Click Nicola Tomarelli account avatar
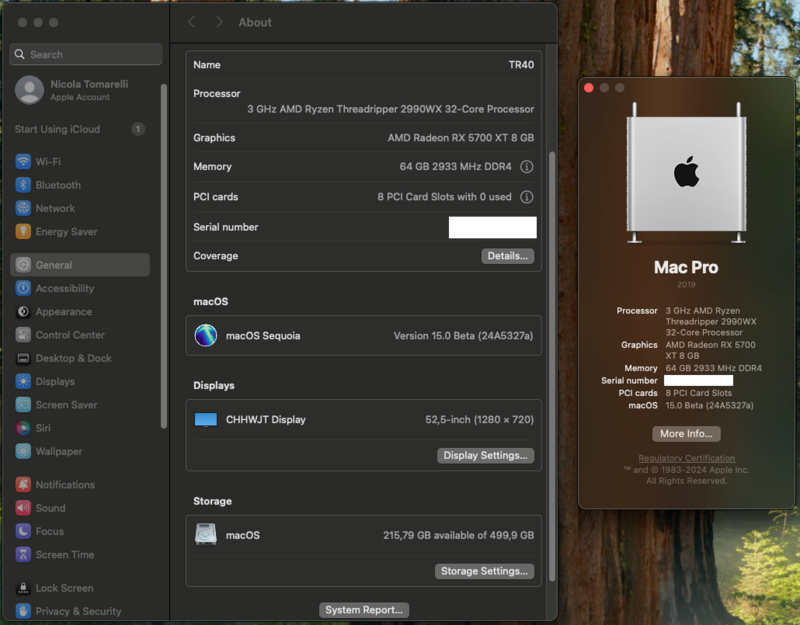800x625 pixels. tap(29, 90)
